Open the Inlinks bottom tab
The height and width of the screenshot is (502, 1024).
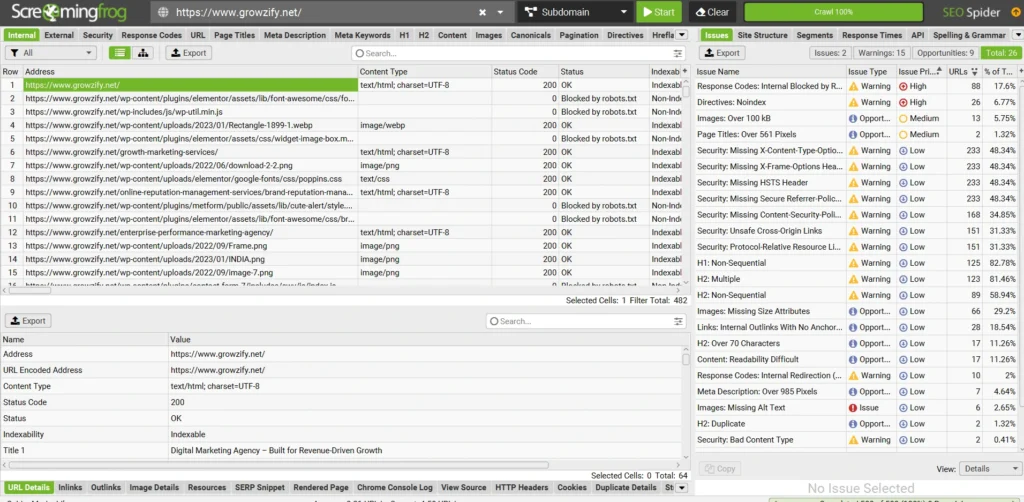coord(71,487)
